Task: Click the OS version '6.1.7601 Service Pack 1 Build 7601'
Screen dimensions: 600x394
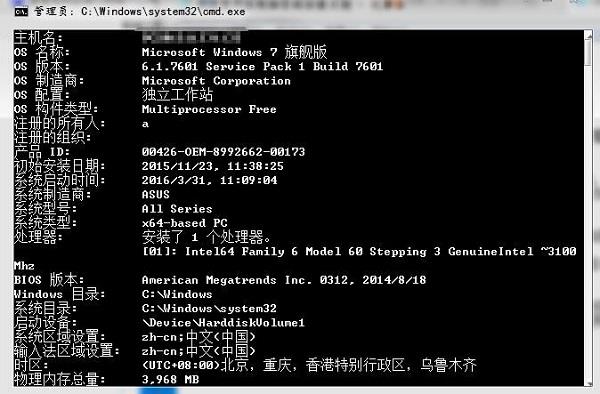Action: tap(262, 67)
